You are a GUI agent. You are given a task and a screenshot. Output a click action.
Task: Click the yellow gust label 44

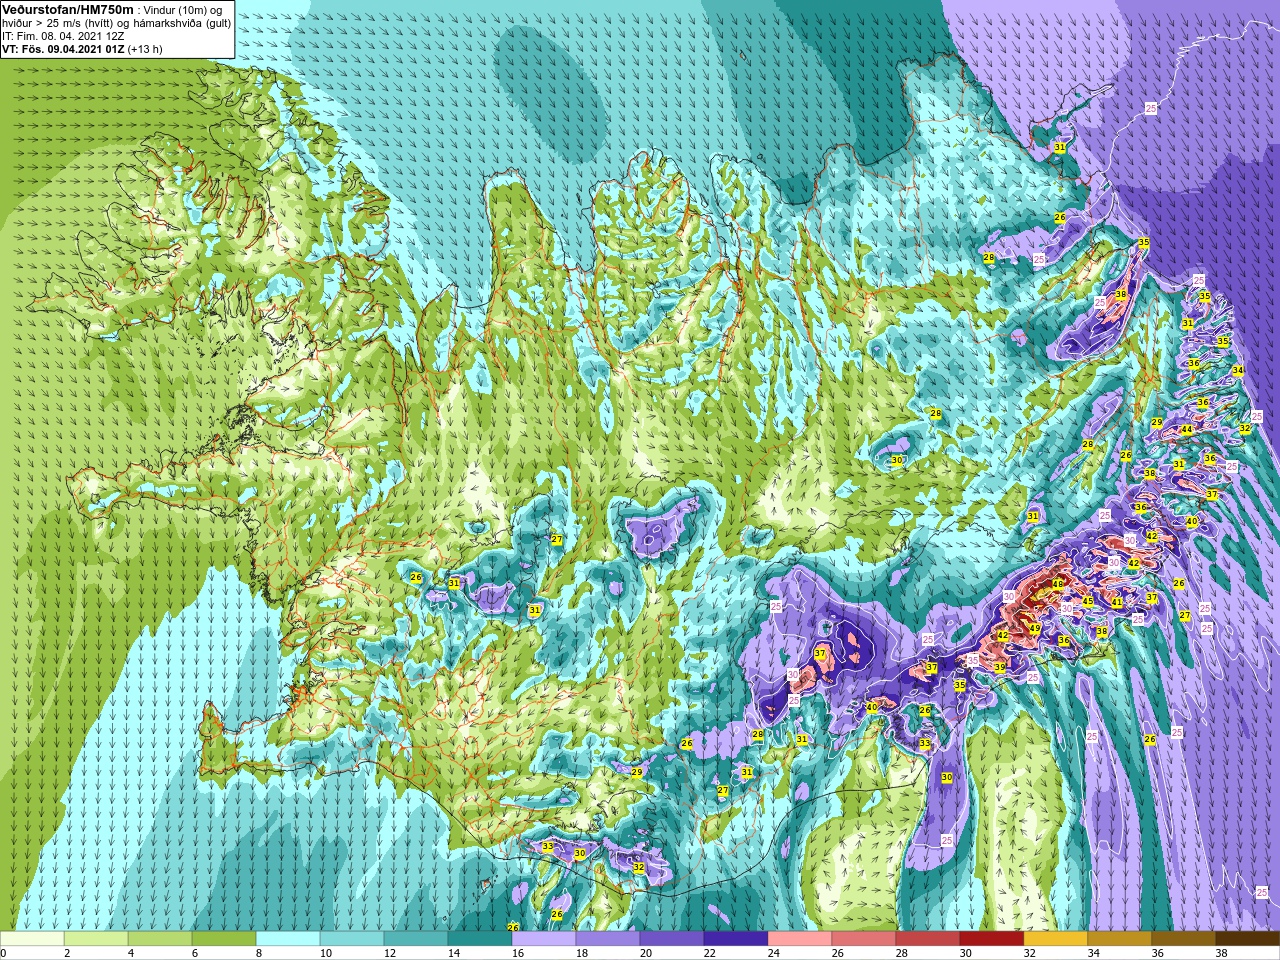tap(1187, 429)
